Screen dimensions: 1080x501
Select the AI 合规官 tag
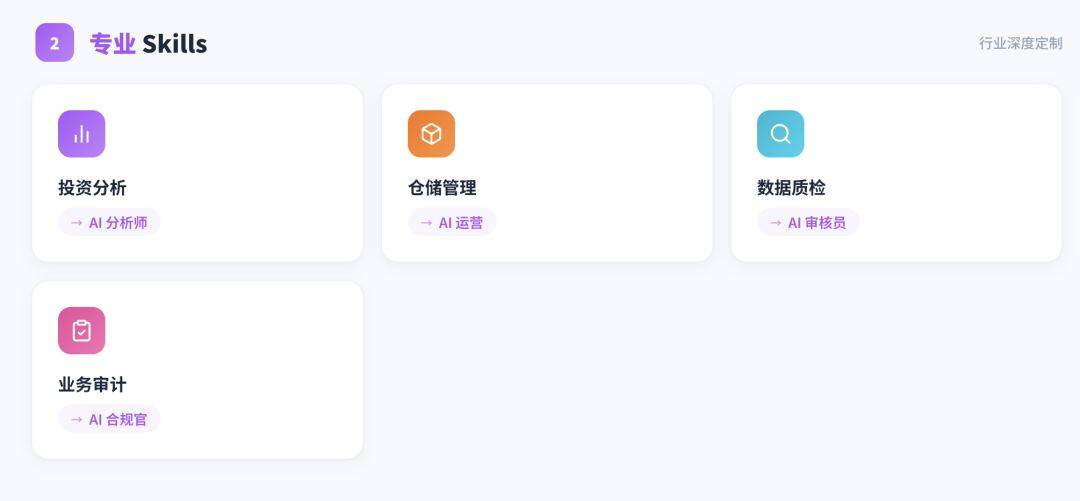pyautogui.click(x=118, y=420)
